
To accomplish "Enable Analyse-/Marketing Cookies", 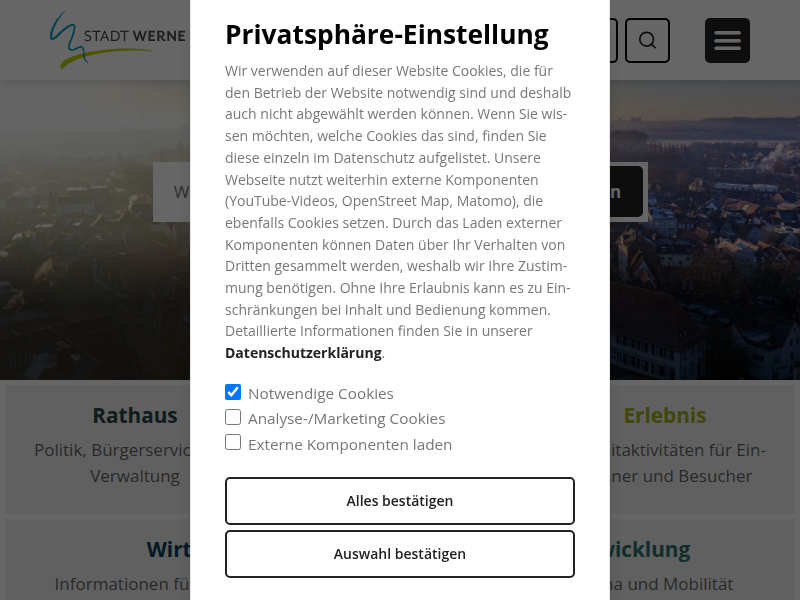I will tap(233, 417).
